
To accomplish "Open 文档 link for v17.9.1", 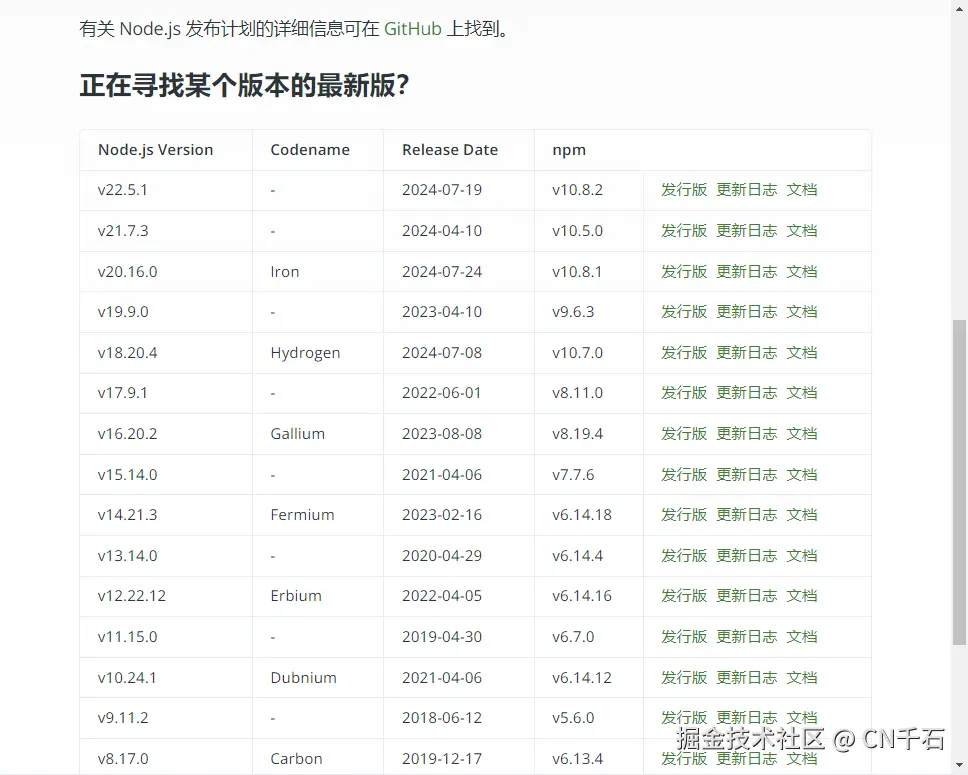I will [801, 392].
